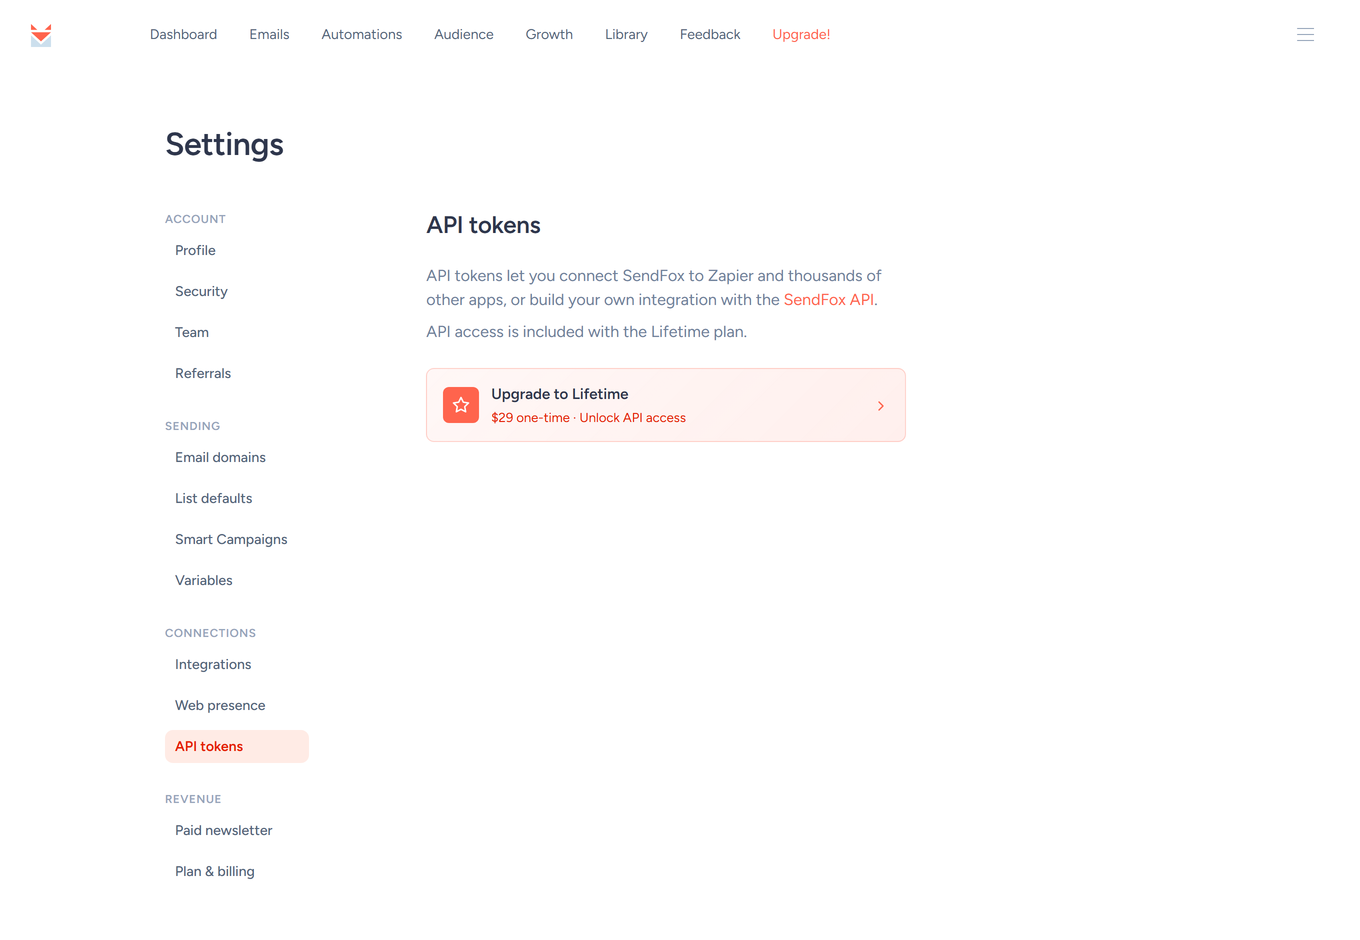Click the red Upgrade! link
This screenshot has height=940, width=1360.
[x=801, y=34]
